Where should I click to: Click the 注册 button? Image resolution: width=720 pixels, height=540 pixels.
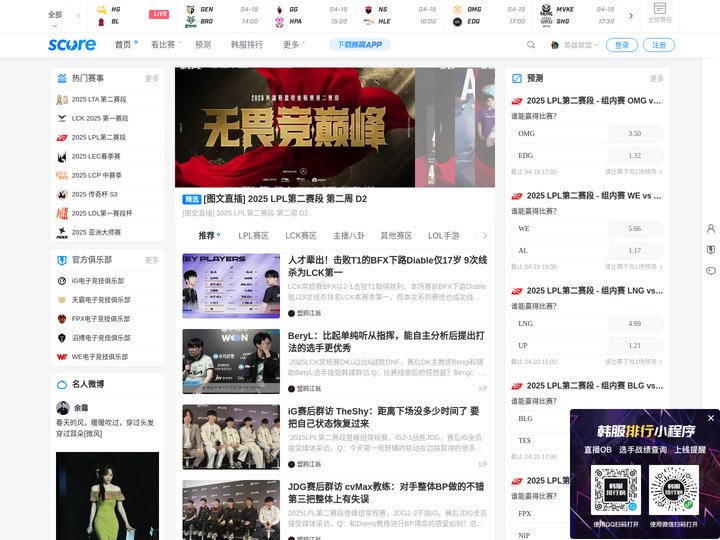coord(659,45)
